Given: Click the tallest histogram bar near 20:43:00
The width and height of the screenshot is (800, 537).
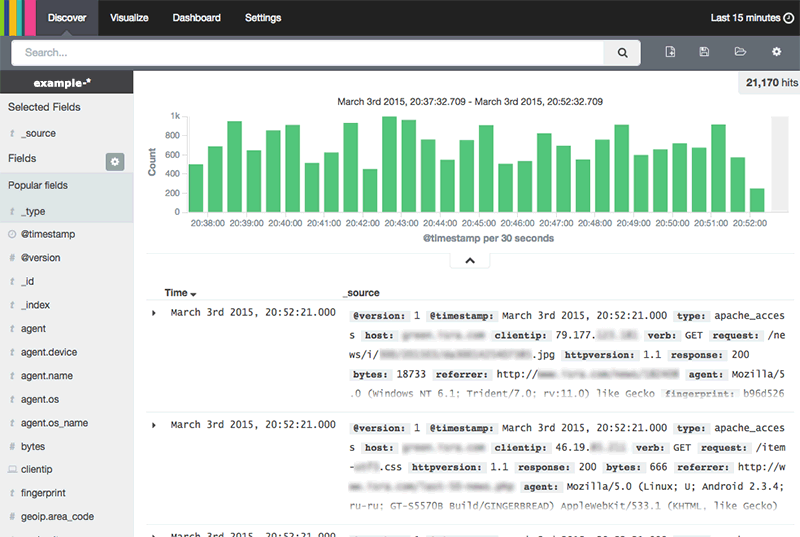Looking at the screenshot, I should 389,164.
